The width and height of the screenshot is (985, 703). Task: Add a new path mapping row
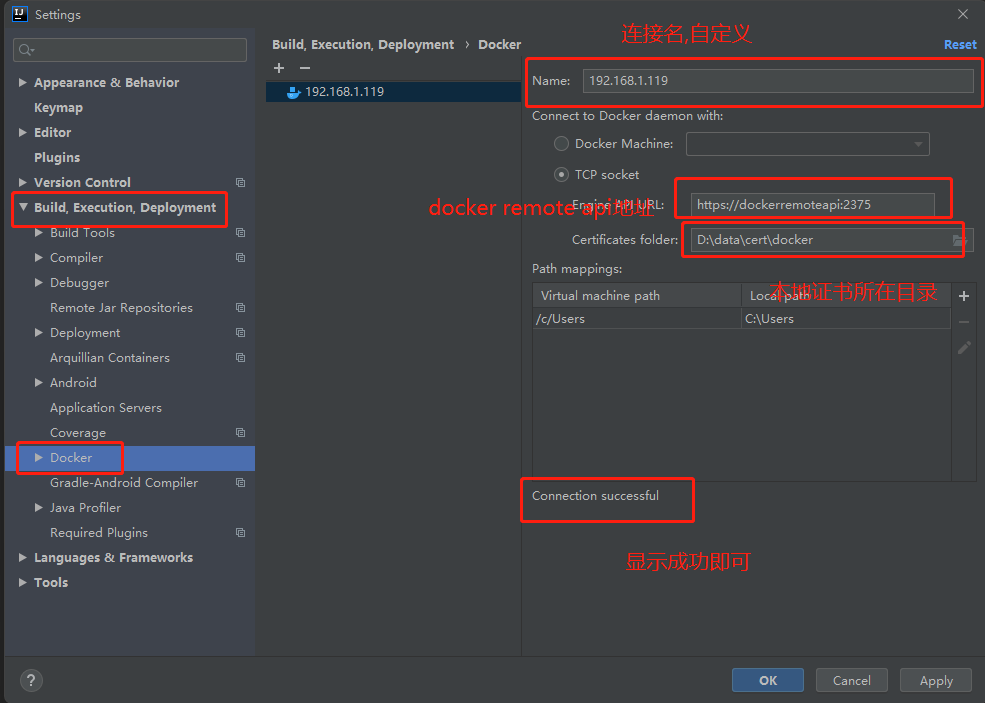(964, 296)
